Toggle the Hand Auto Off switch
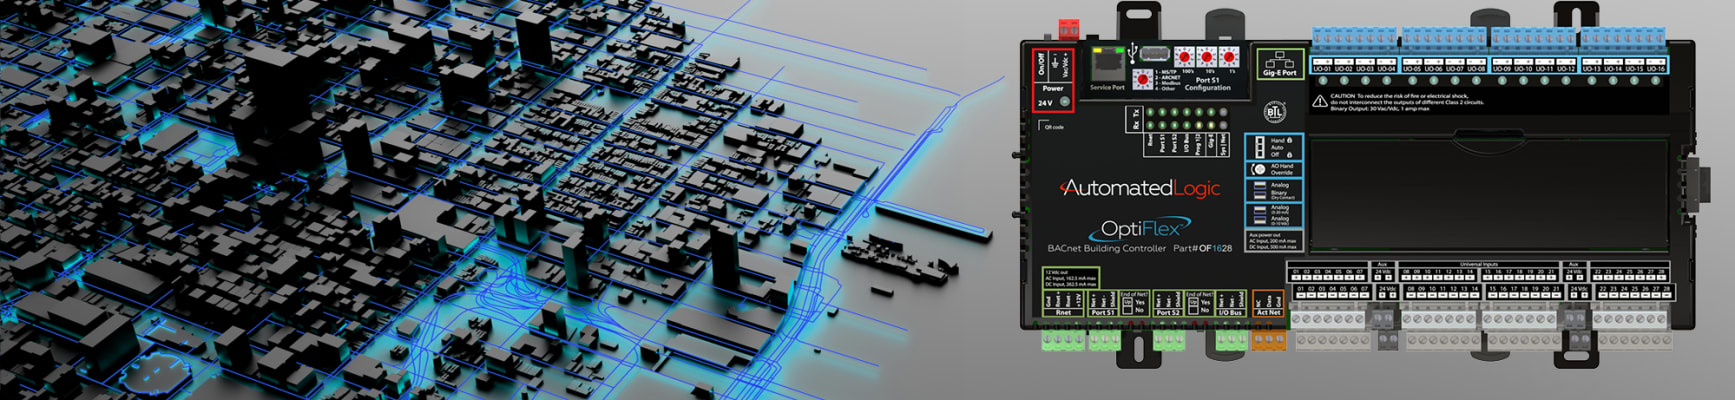1735x400 pixels. (x=1259, y=147)
